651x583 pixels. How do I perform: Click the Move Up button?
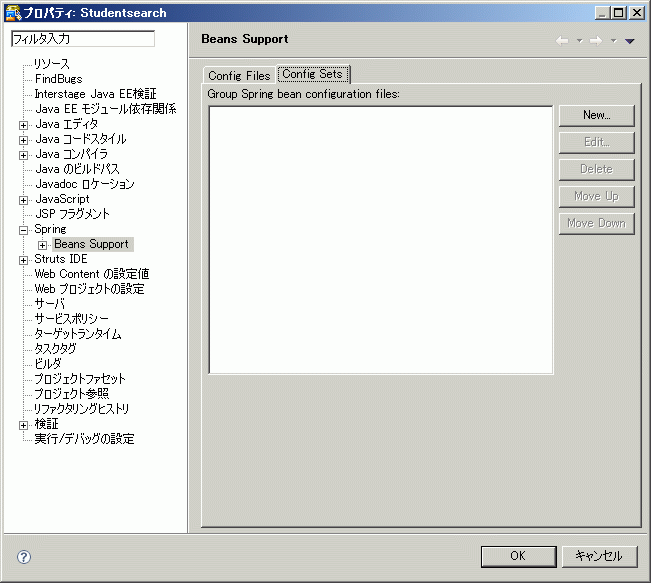click(x=597, y=196)
